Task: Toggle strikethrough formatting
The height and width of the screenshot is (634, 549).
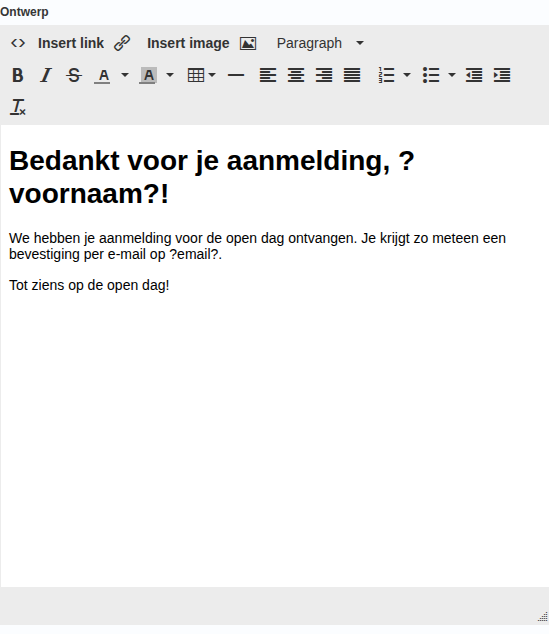Action: point(74,75)
